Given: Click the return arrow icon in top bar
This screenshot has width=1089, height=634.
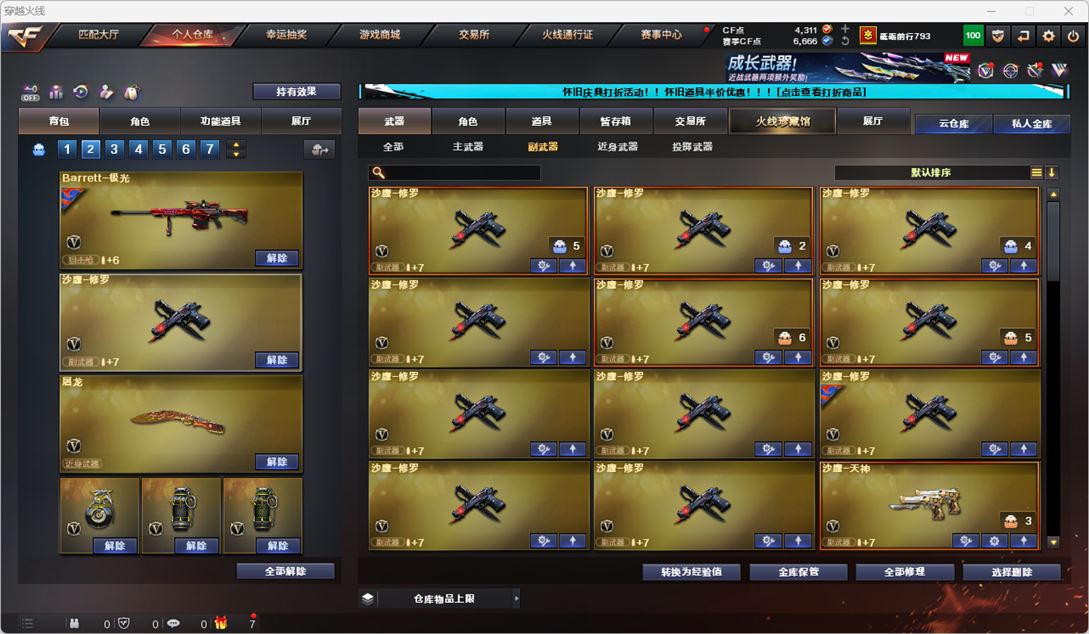Looking at the screenshot, I should pos(1023,36).
